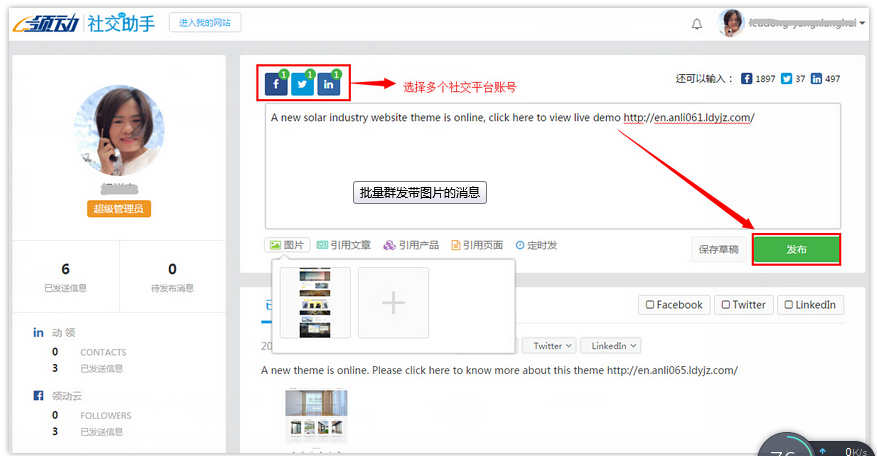This screenshot has width=877, height=456.
Task: Click the Facebook icon beside 领动云
Action: [38, 396]
